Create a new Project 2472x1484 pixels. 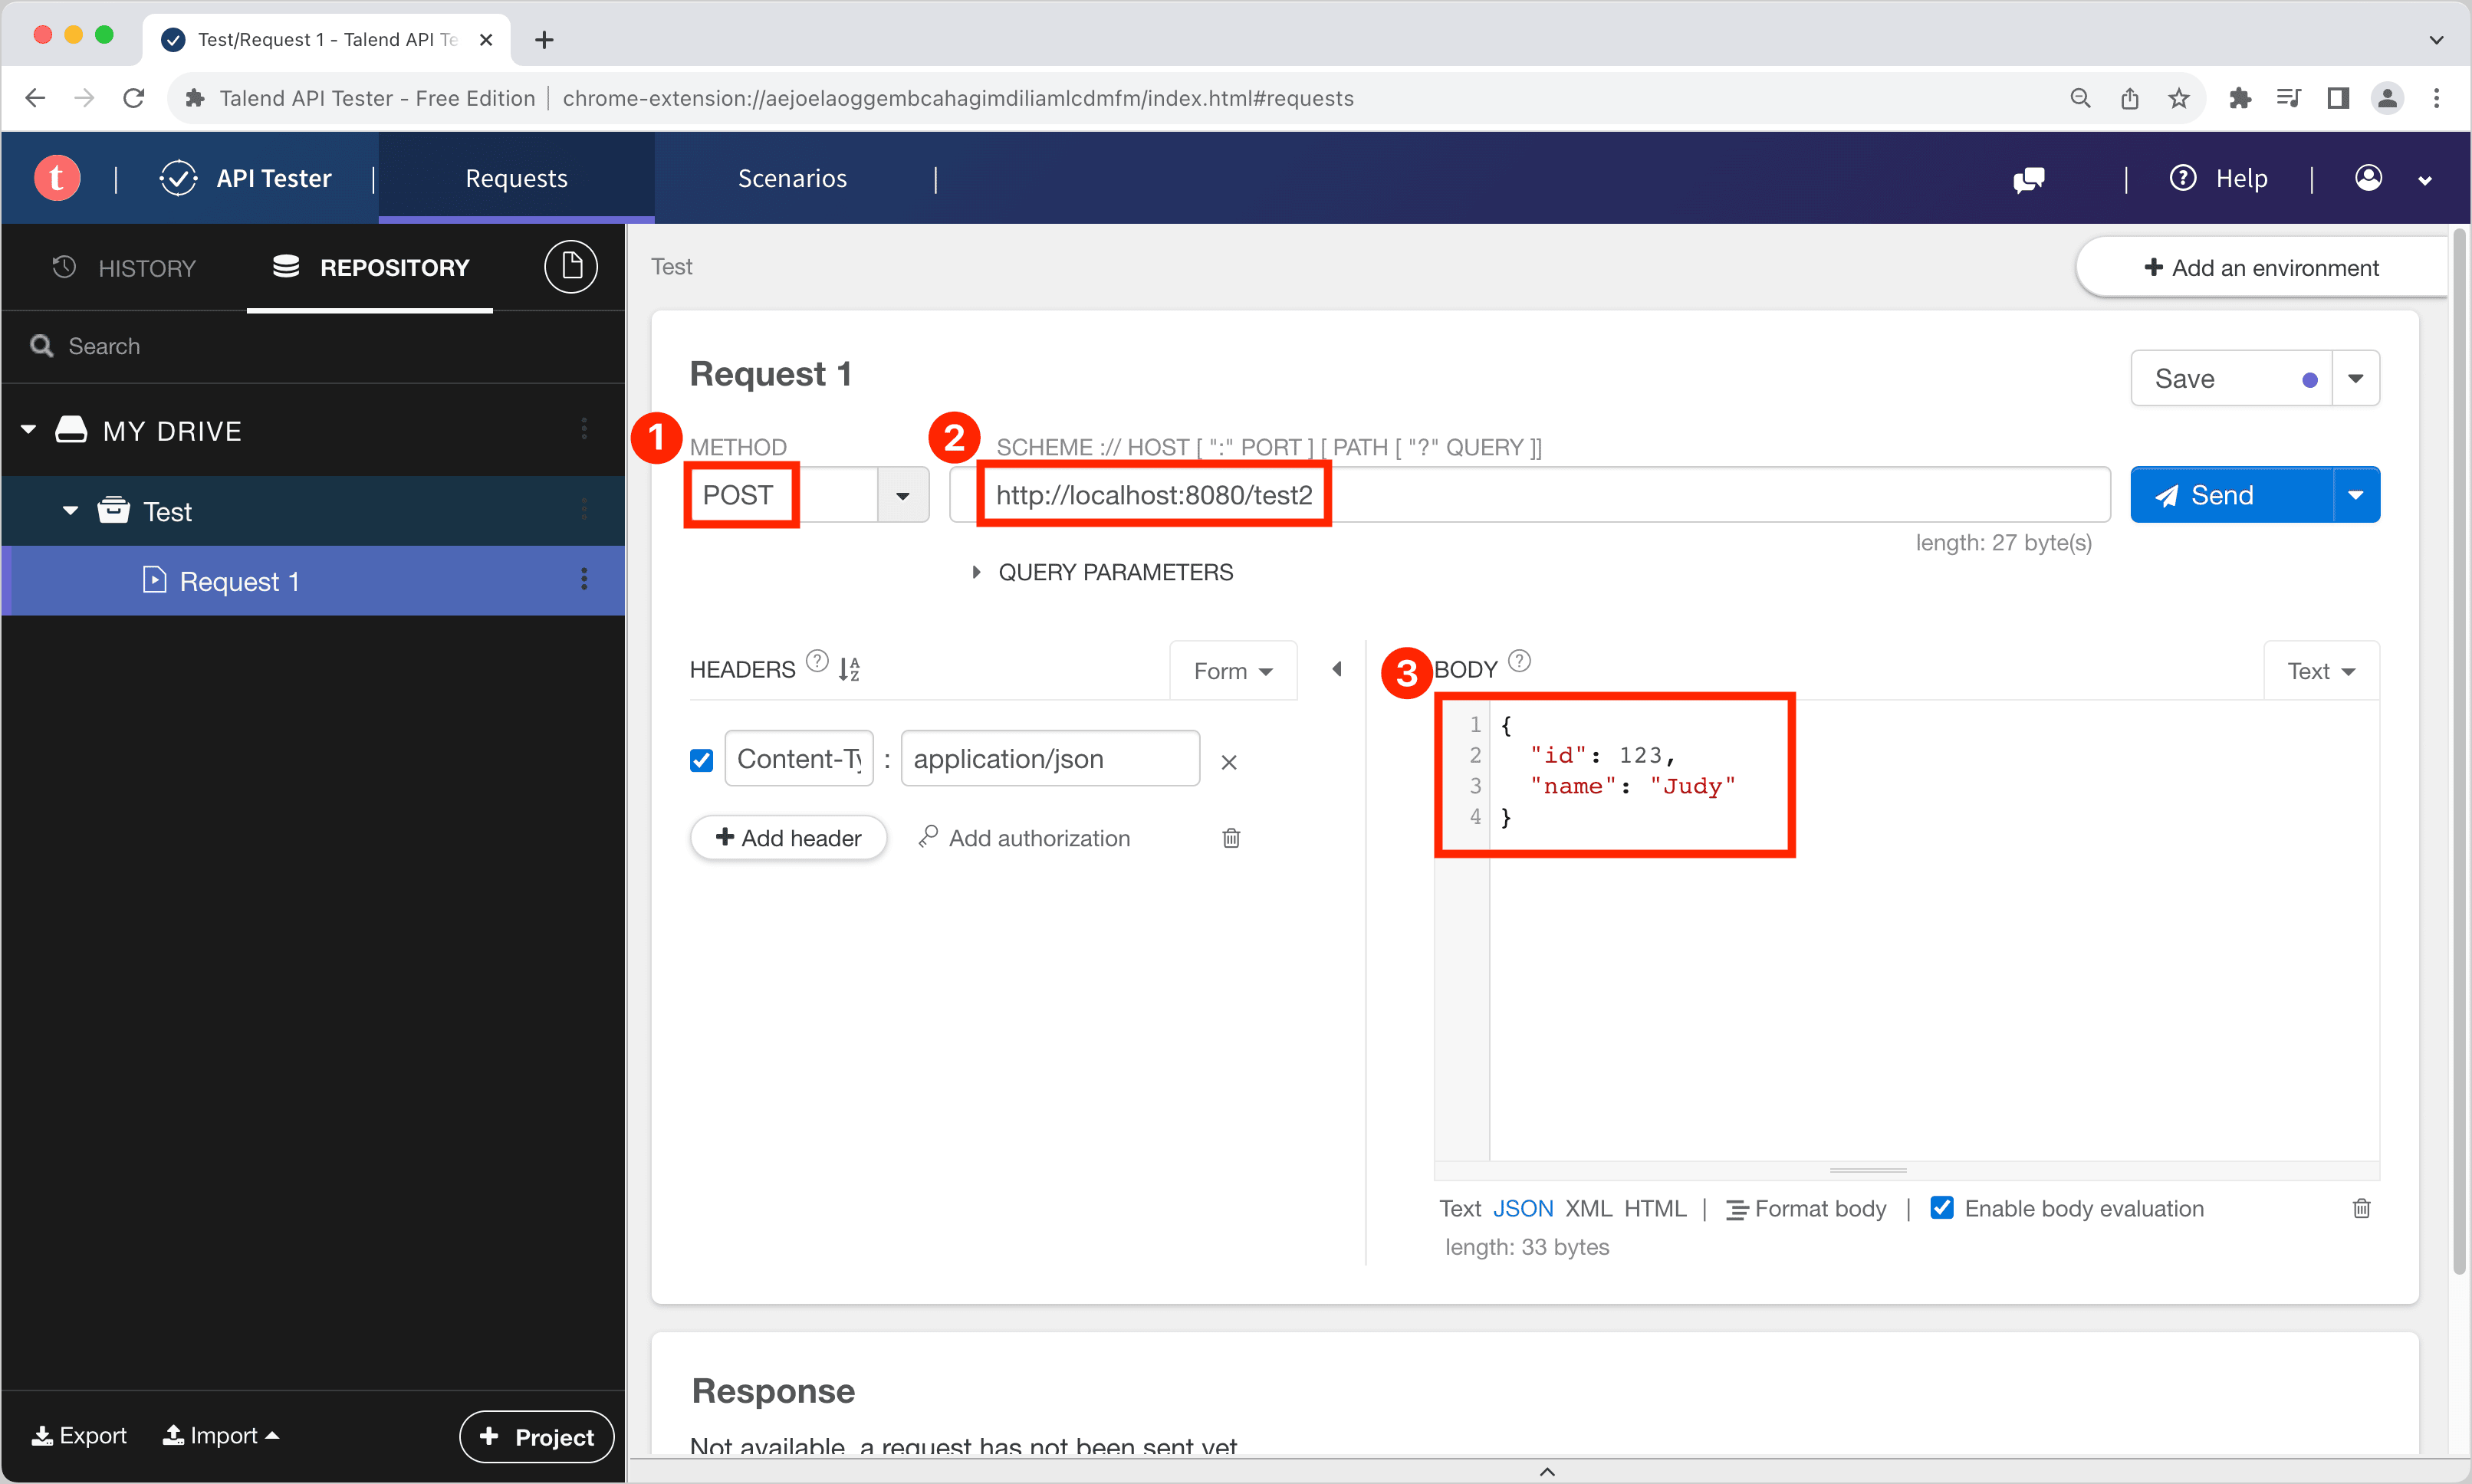tap(537, 1436)
